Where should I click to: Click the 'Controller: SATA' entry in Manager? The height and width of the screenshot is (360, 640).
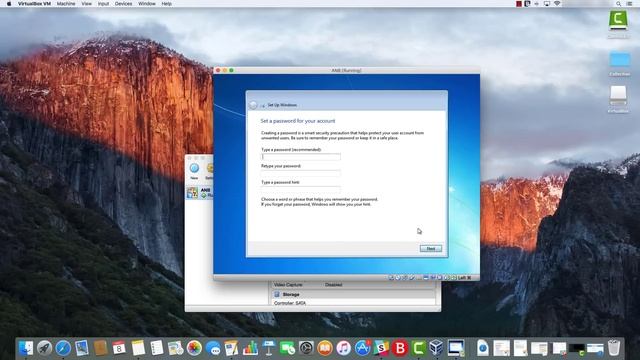click(x=290, y=303)
